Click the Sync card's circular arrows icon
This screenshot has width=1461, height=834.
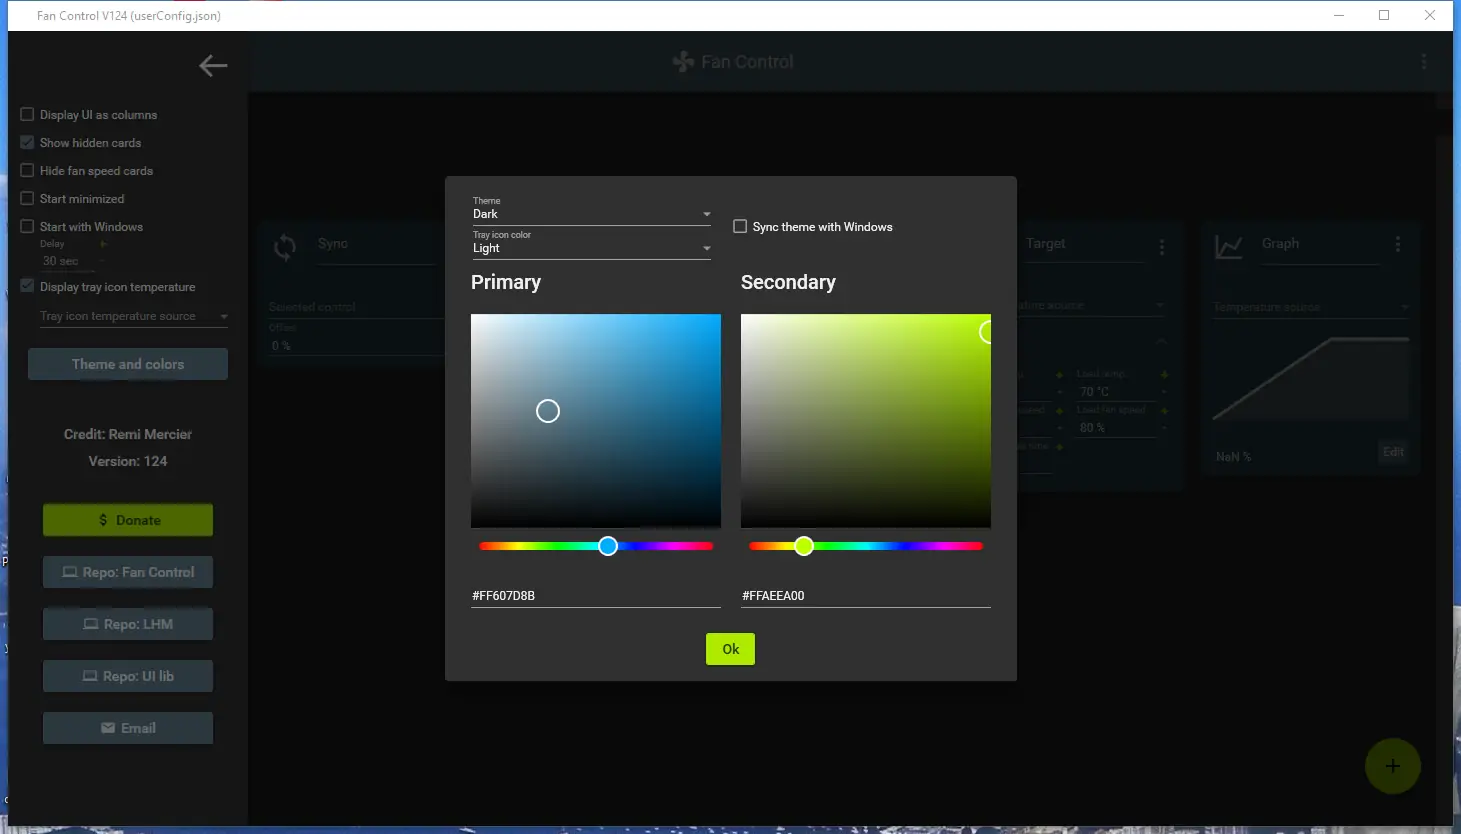coord(285,247)
